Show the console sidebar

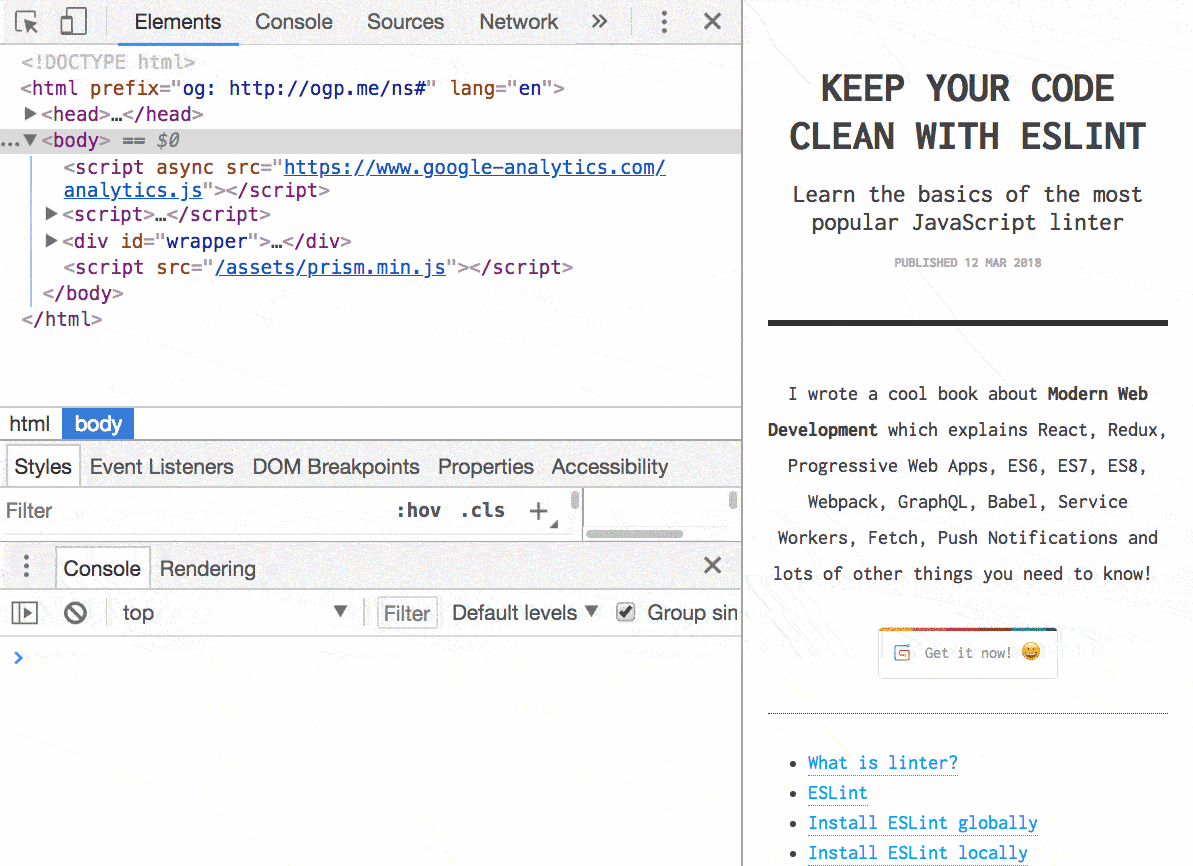tap(24, 612)
